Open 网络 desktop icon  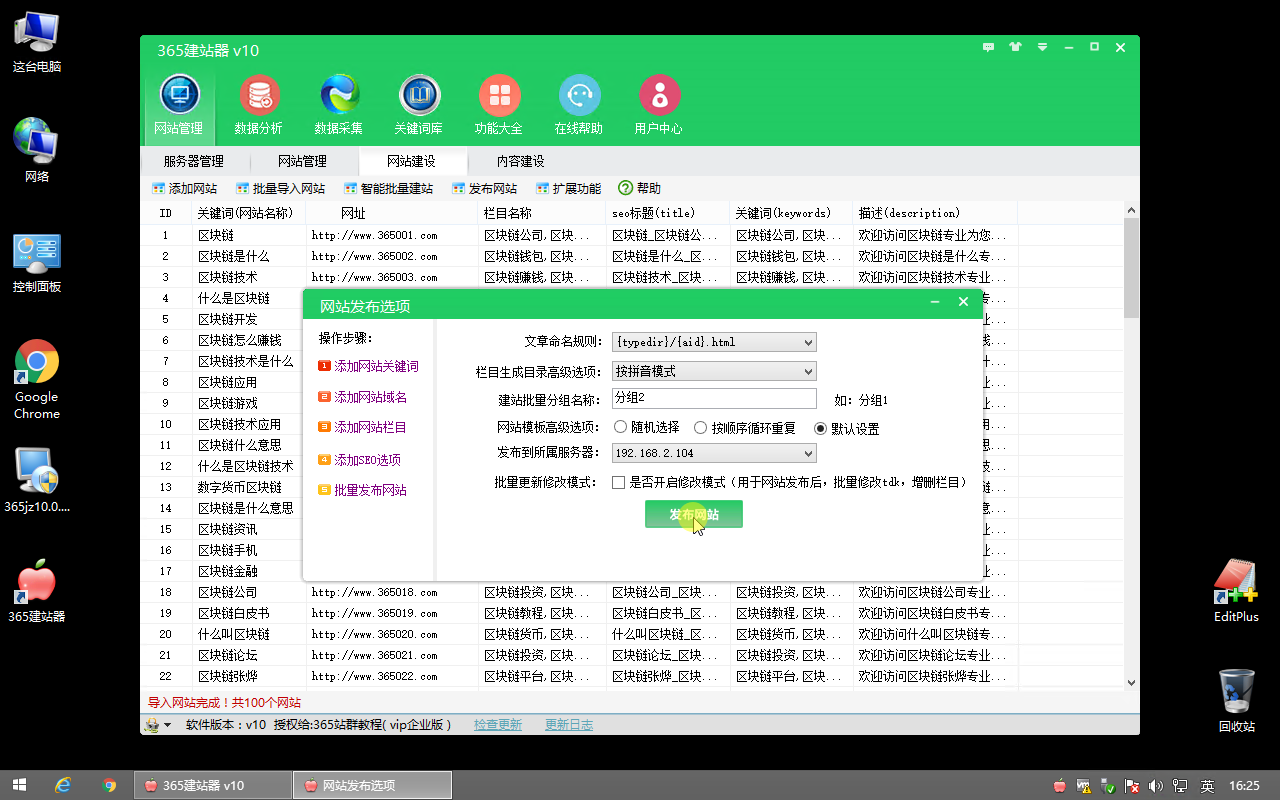pyautogui.click(x=37, y=150)
